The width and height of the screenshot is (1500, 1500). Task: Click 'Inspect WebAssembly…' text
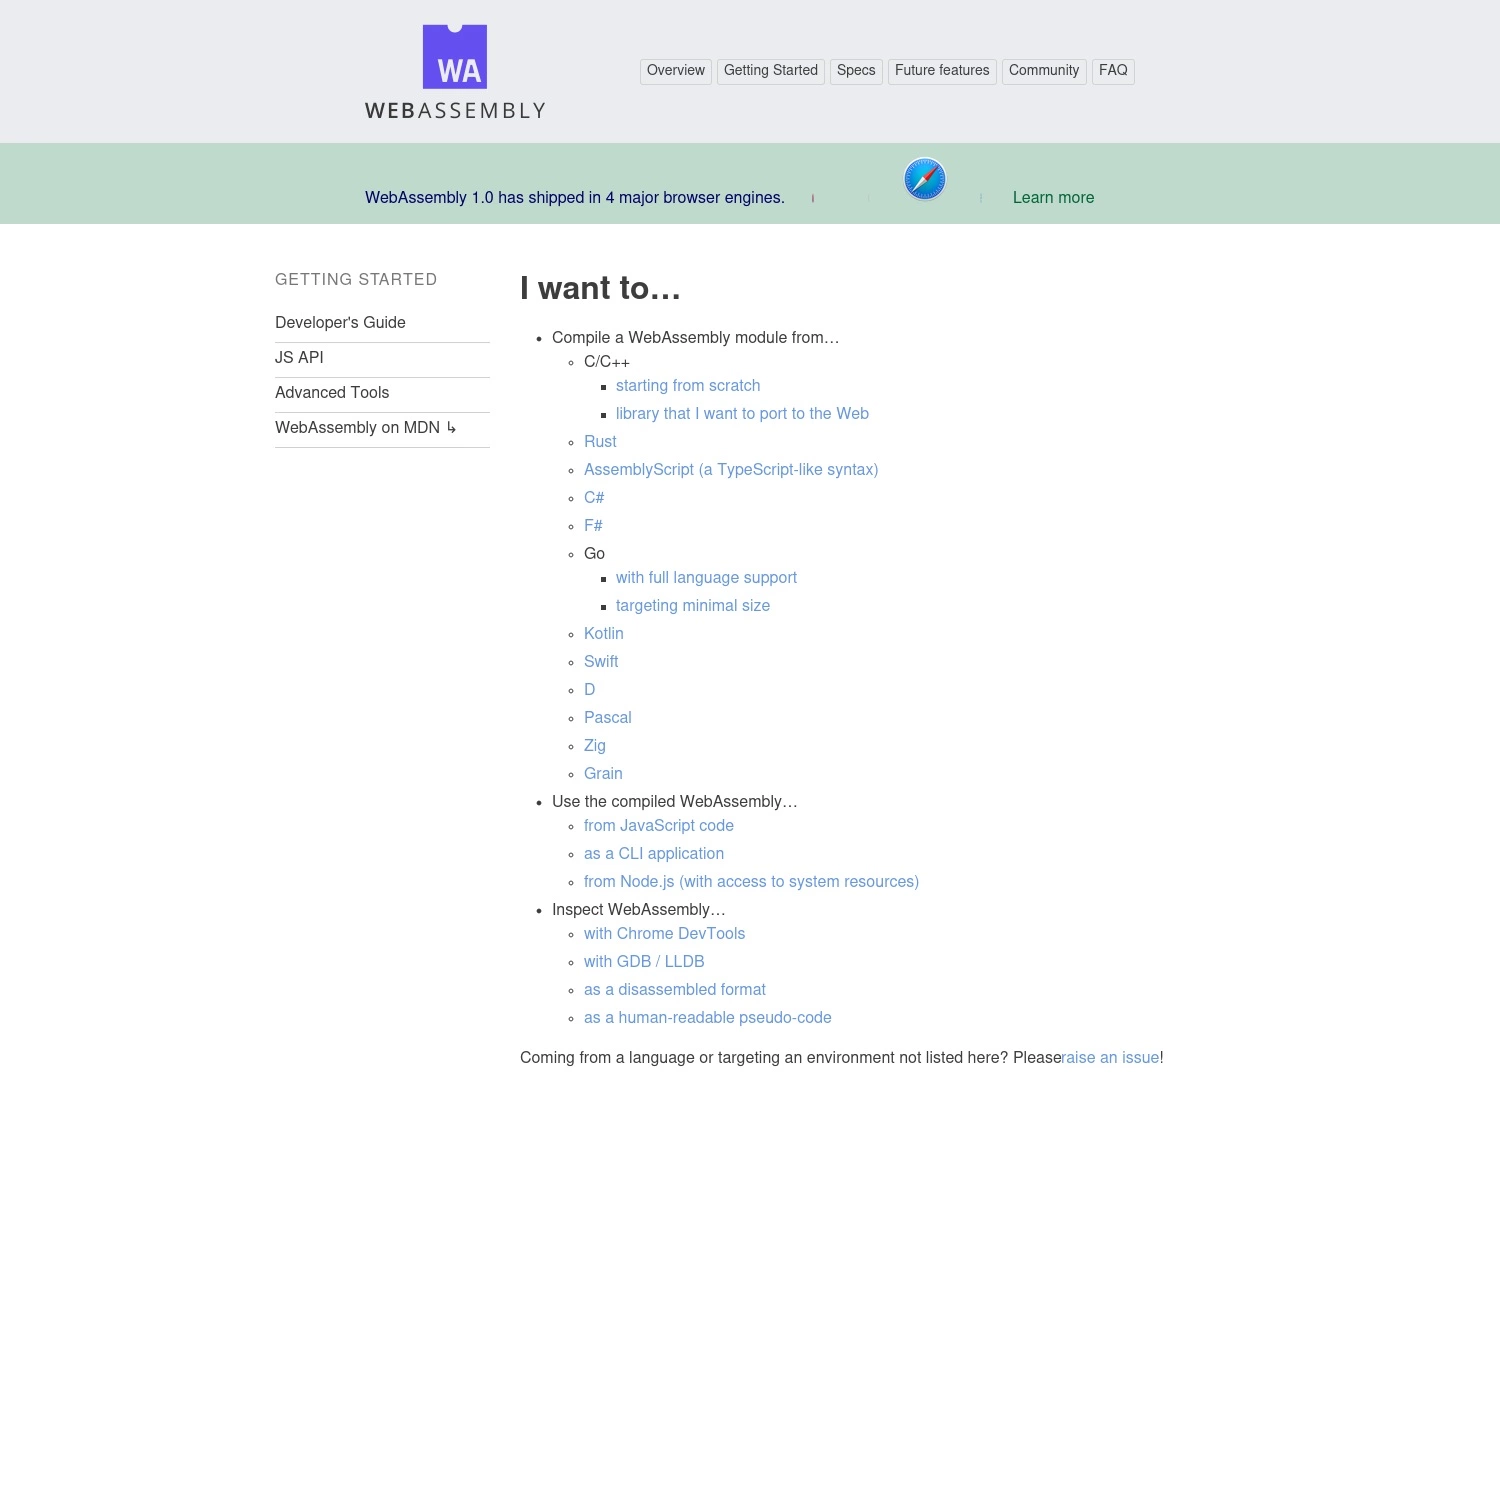[639, 910]
